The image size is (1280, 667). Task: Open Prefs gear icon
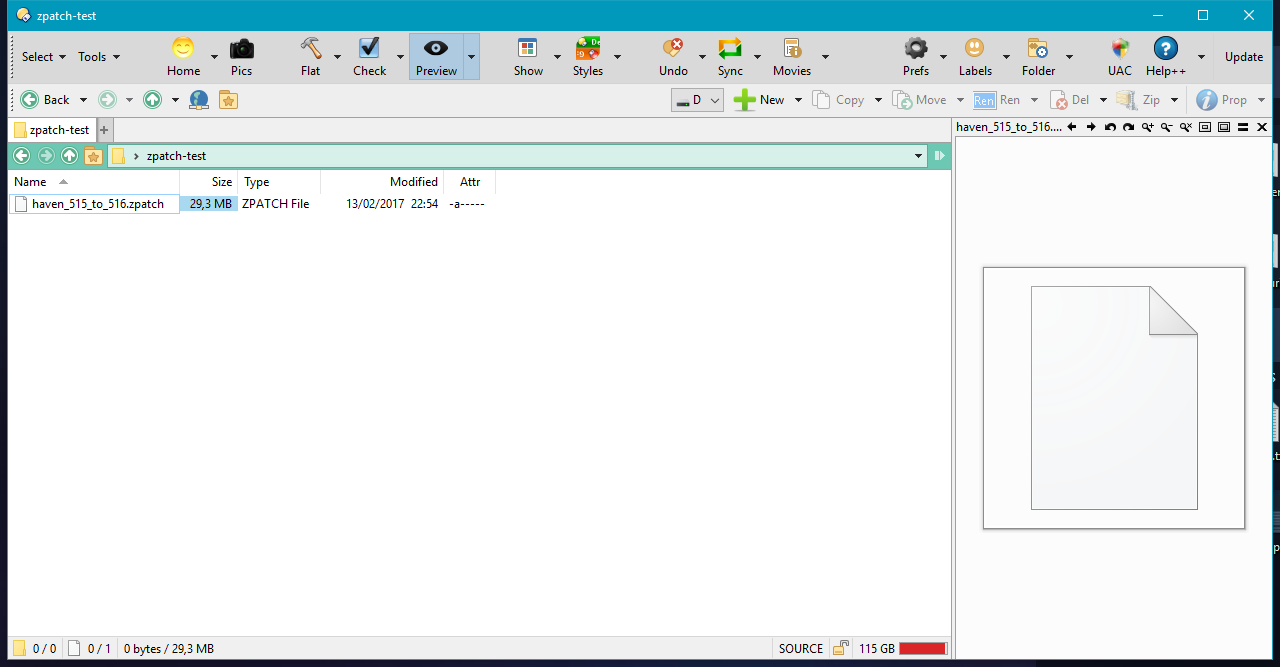[x=915, y=57]
